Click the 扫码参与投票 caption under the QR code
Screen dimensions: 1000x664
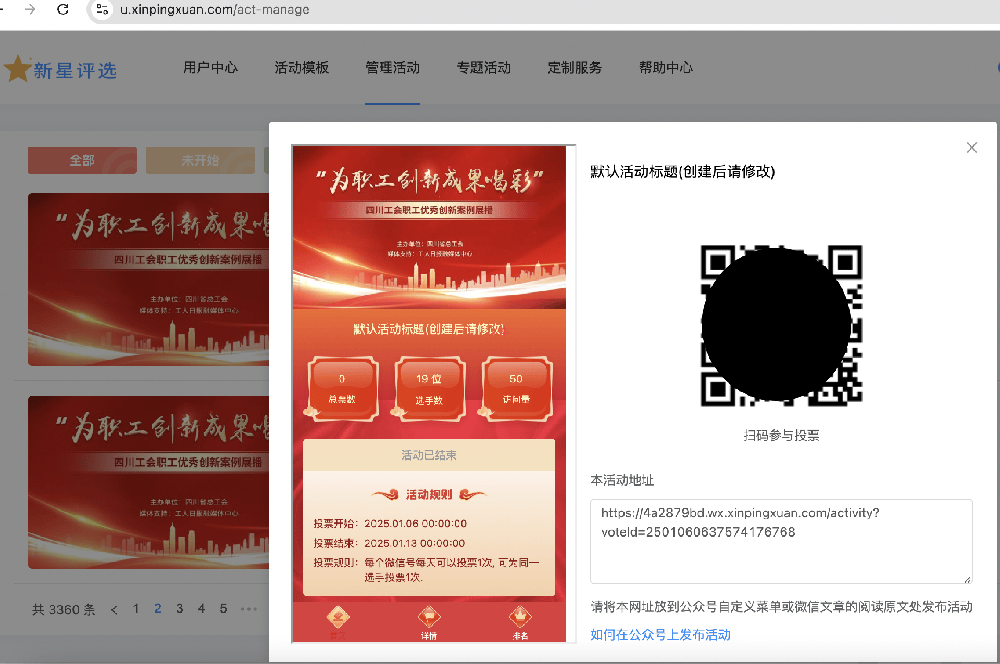point(781,436)
